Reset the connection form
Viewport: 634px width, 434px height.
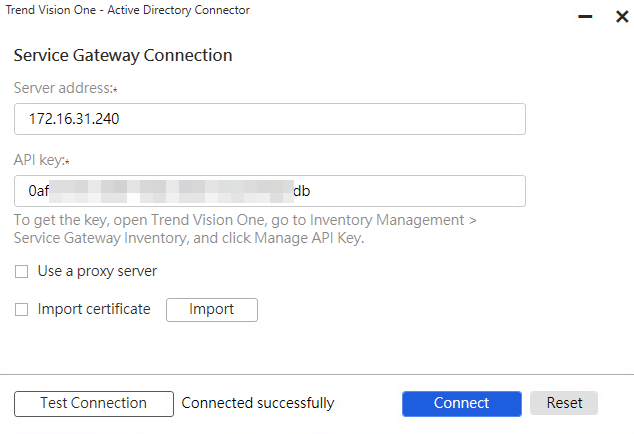click(x=564, y=403)
